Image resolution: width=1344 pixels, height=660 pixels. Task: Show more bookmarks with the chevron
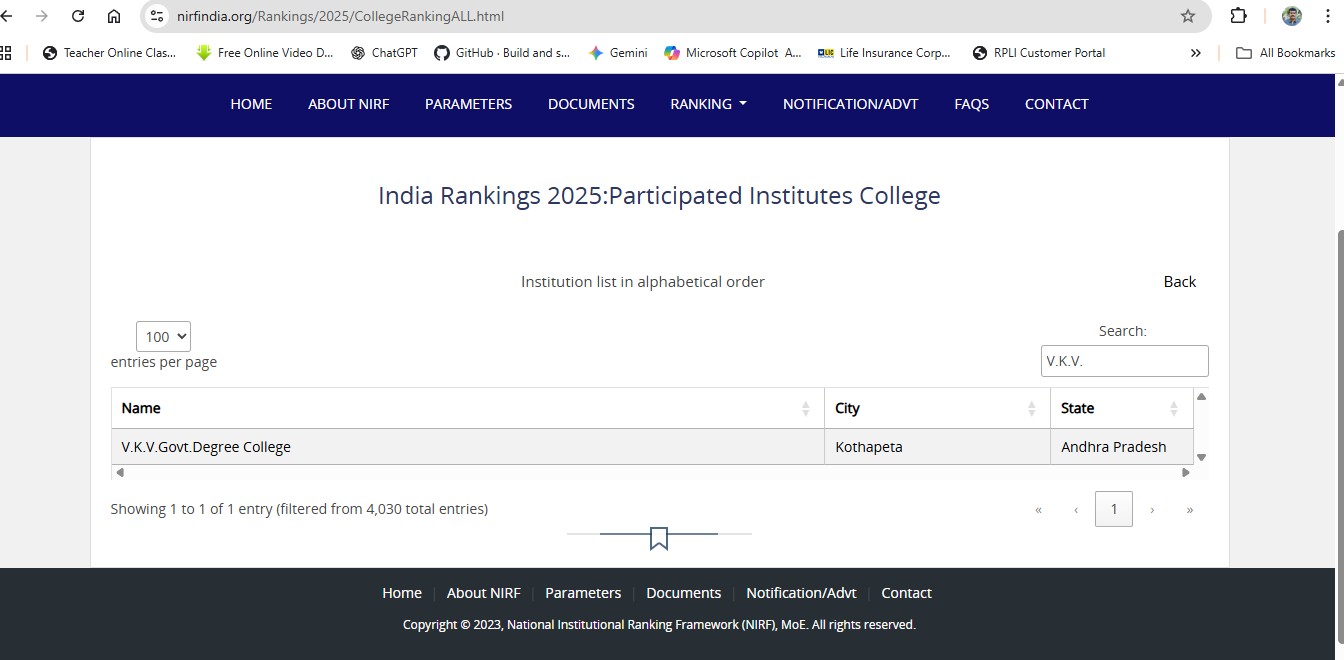1195,53
